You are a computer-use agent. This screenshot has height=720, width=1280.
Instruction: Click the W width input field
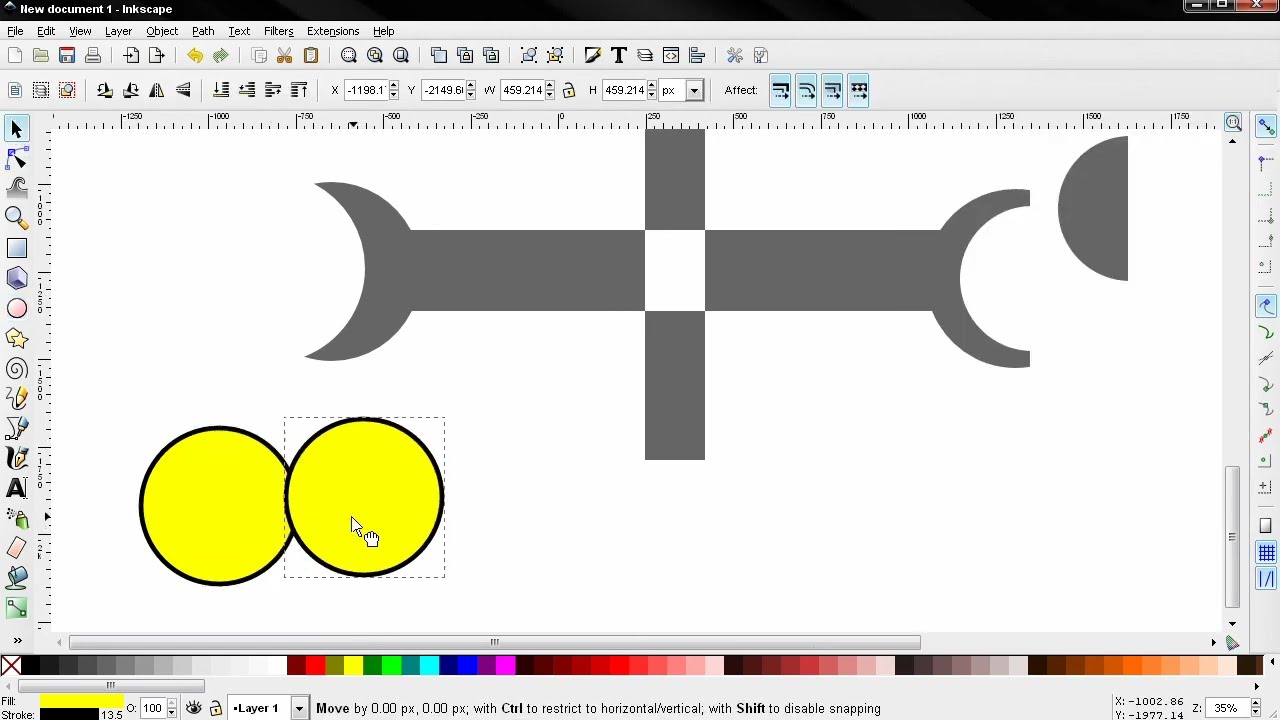point(521,90)
